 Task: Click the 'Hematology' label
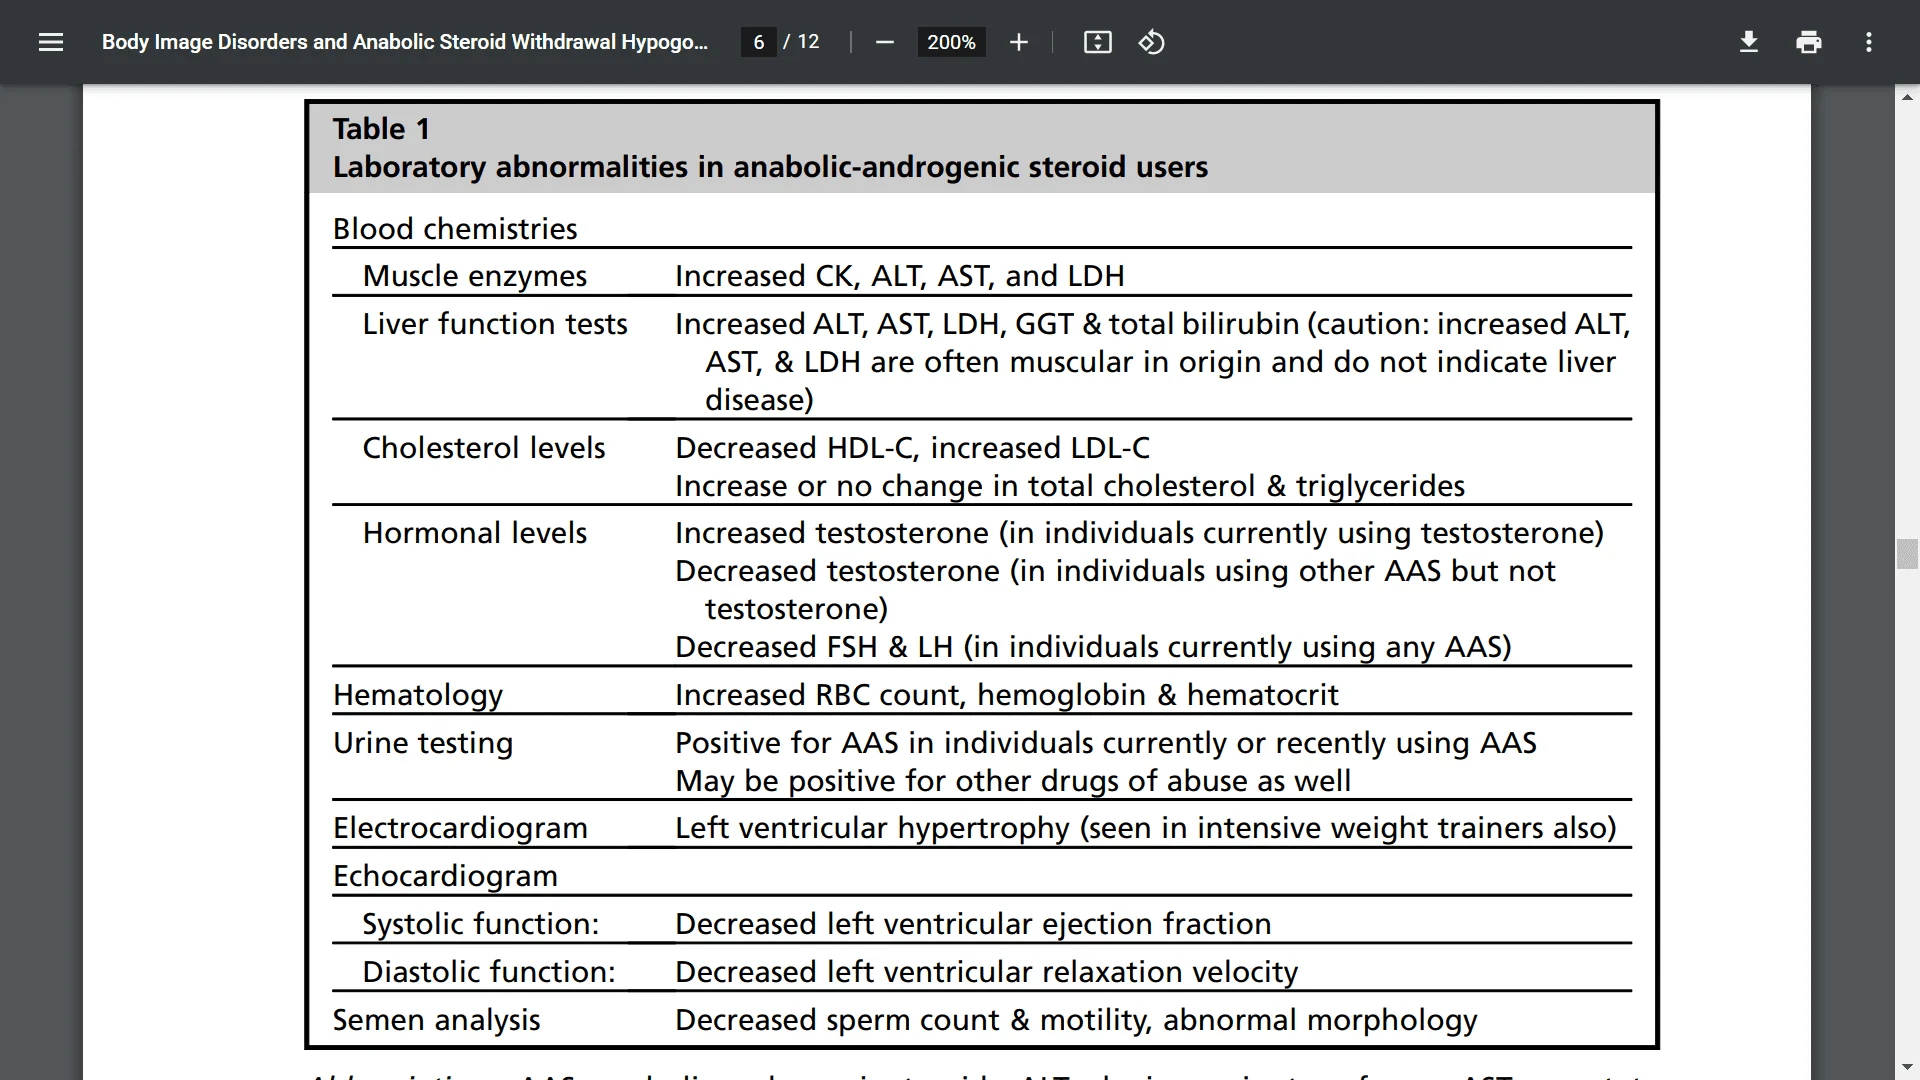(418, 695)
